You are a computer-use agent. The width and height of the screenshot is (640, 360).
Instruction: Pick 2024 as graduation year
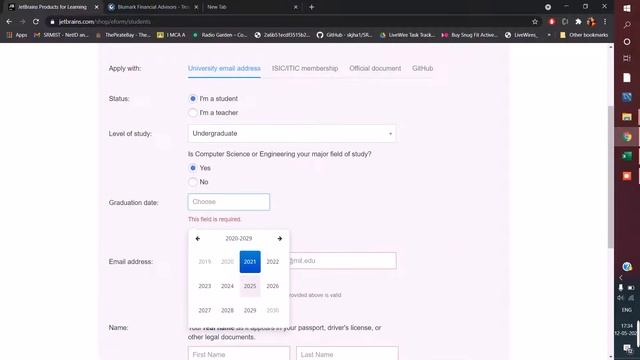click(x=227, y=286)
